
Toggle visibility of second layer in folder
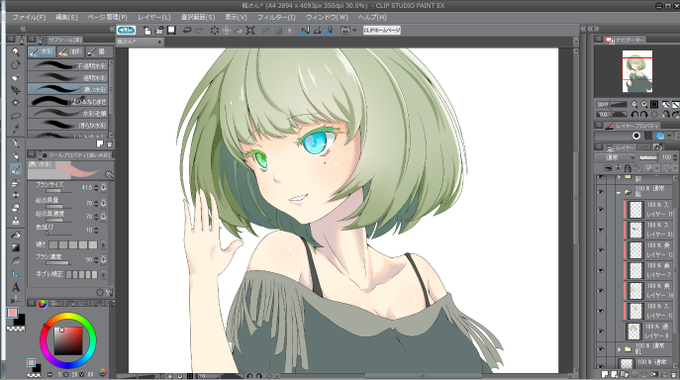601,230
